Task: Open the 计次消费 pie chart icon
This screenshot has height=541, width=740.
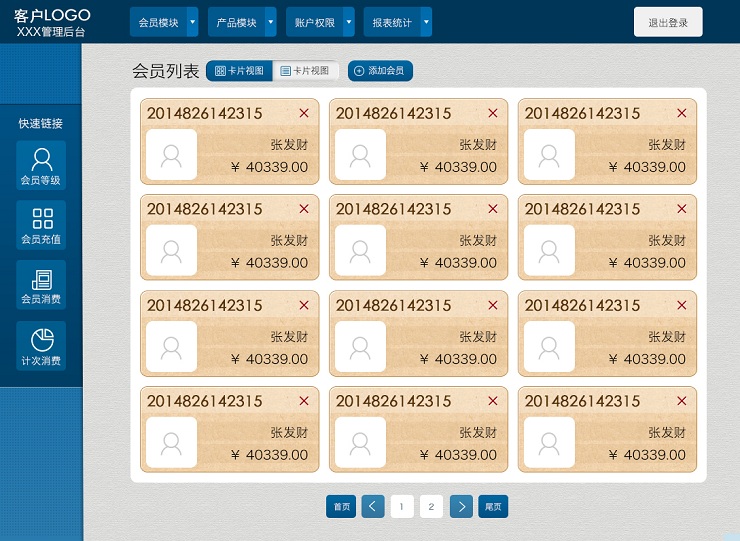Action: pos(41,345)
